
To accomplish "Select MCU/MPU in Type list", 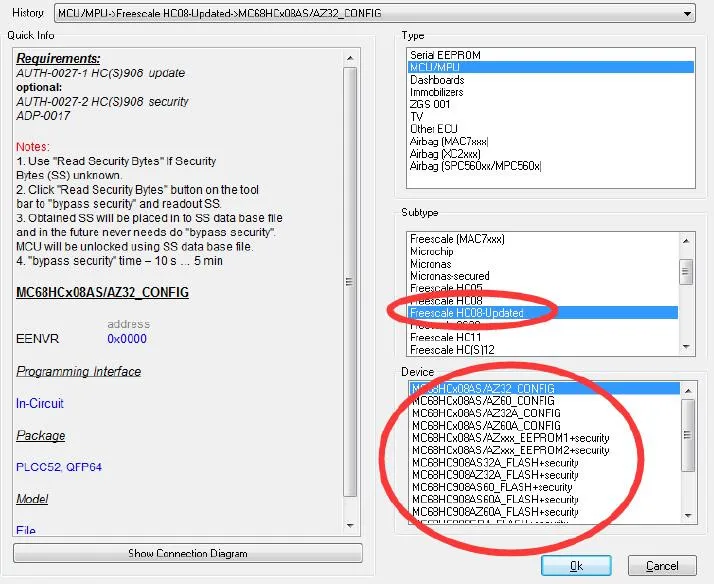I will pyautogui.click(x=551, y=67).
